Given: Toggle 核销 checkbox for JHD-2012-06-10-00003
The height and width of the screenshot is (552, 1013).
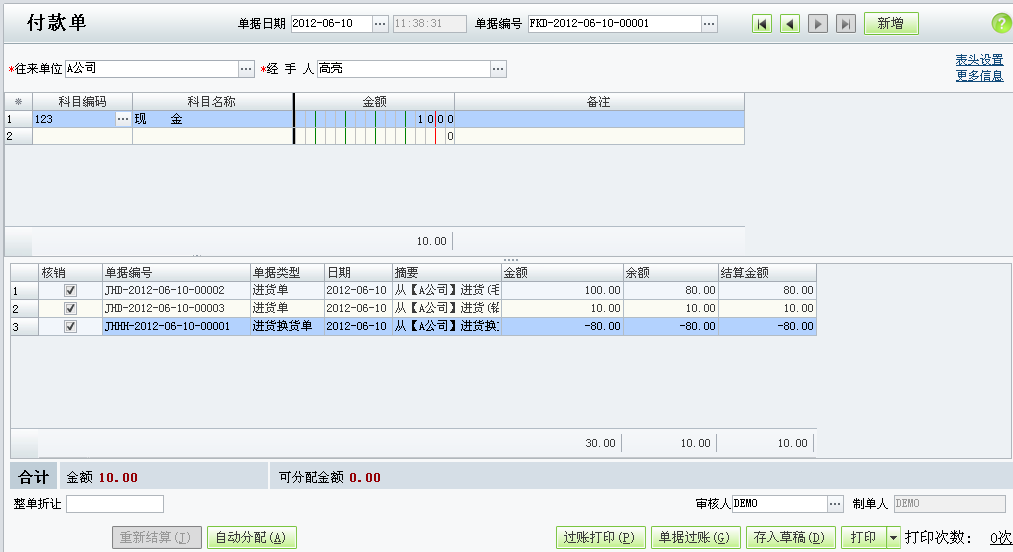Looking at the screenshot, I should pyautogui.click(x=70, y=308).
